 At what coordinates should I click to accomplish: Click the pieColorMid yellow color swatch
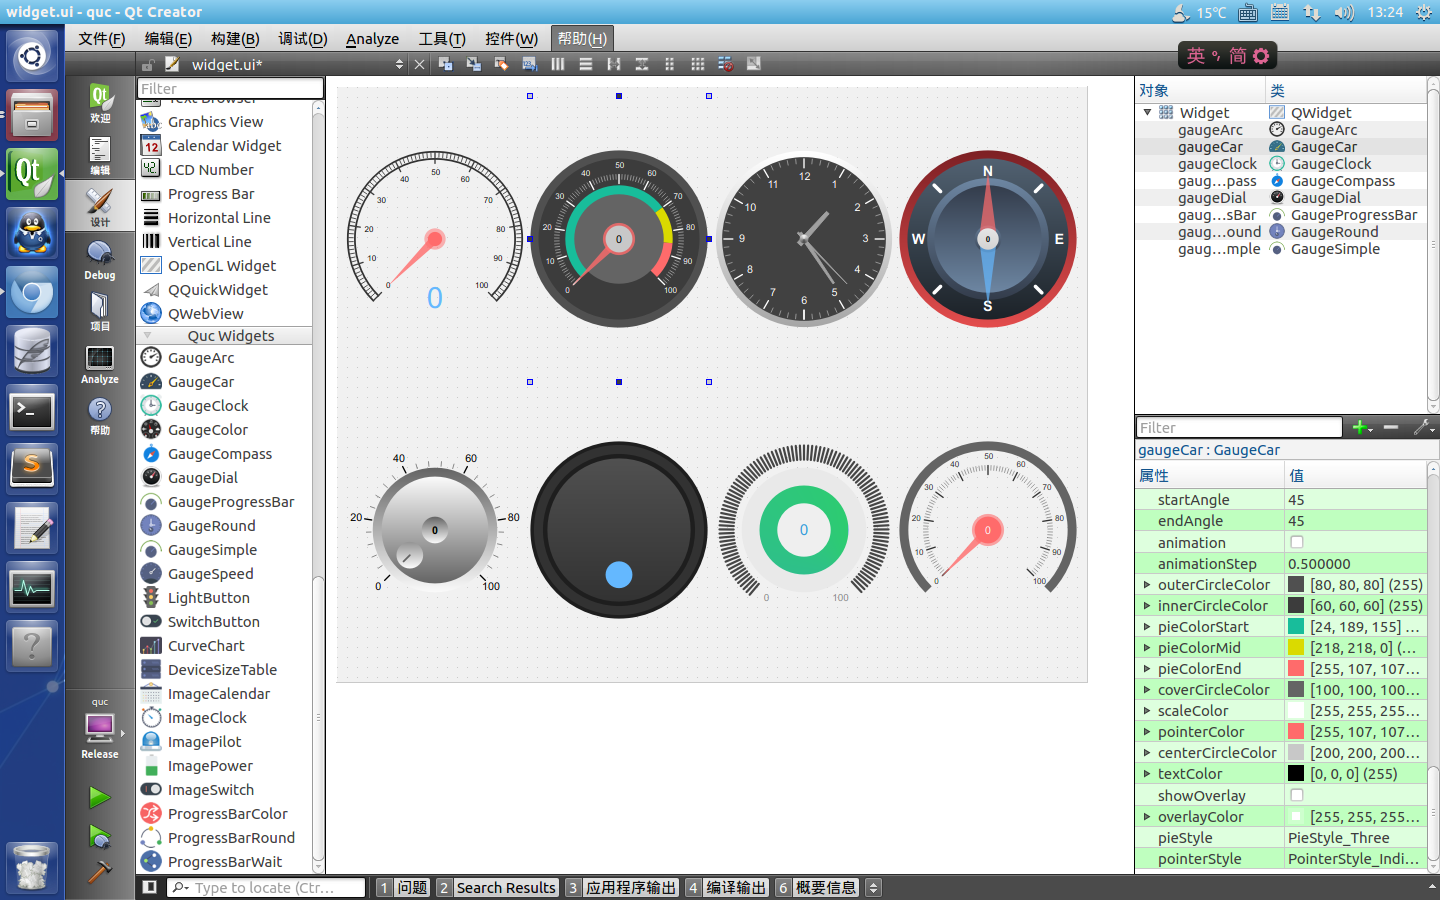click(x=1296, y=647)
